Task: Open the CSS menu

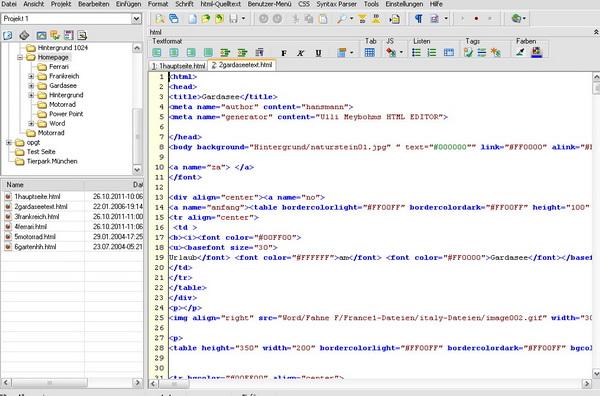Action: point(304,4)
